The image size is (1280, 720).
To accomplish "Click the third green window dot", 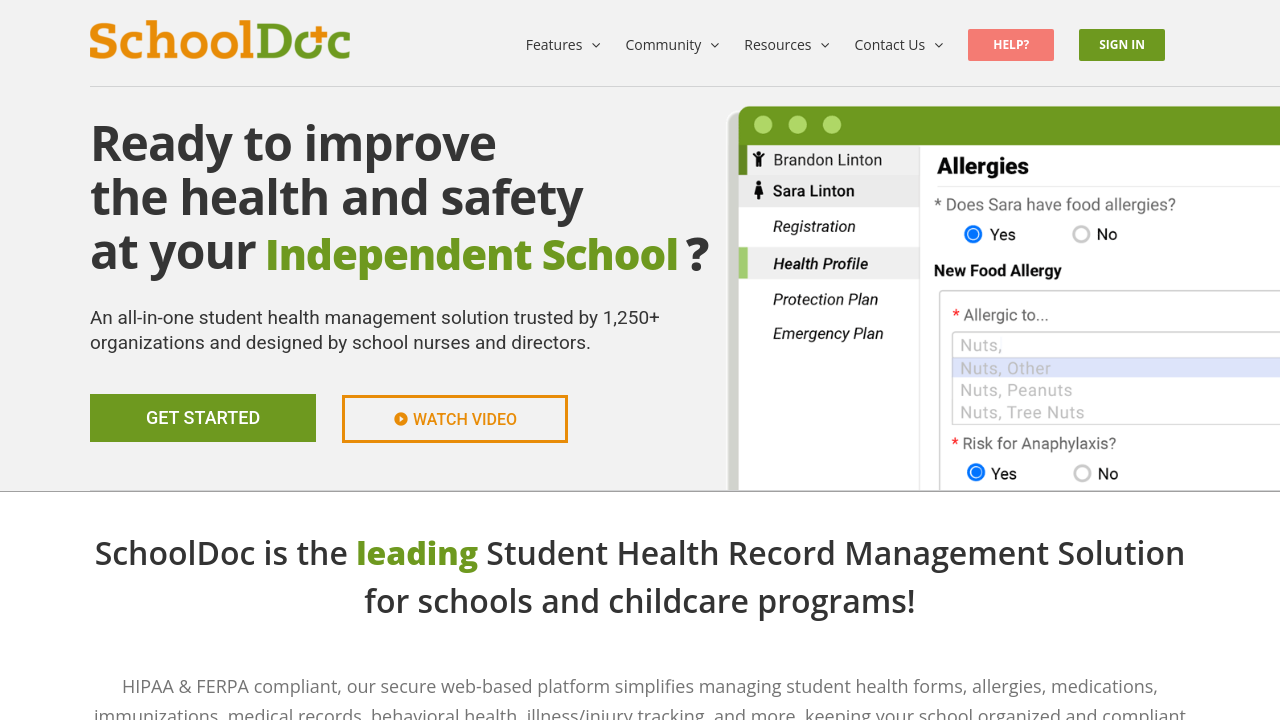I will tap(831, 125).
